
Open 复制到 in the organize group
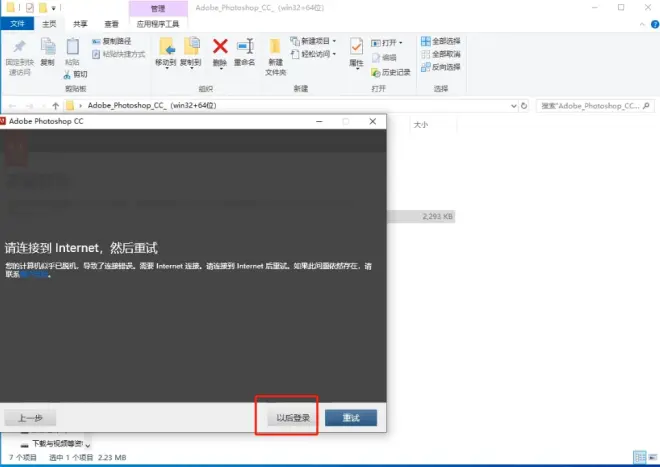(x=191, y=53)
